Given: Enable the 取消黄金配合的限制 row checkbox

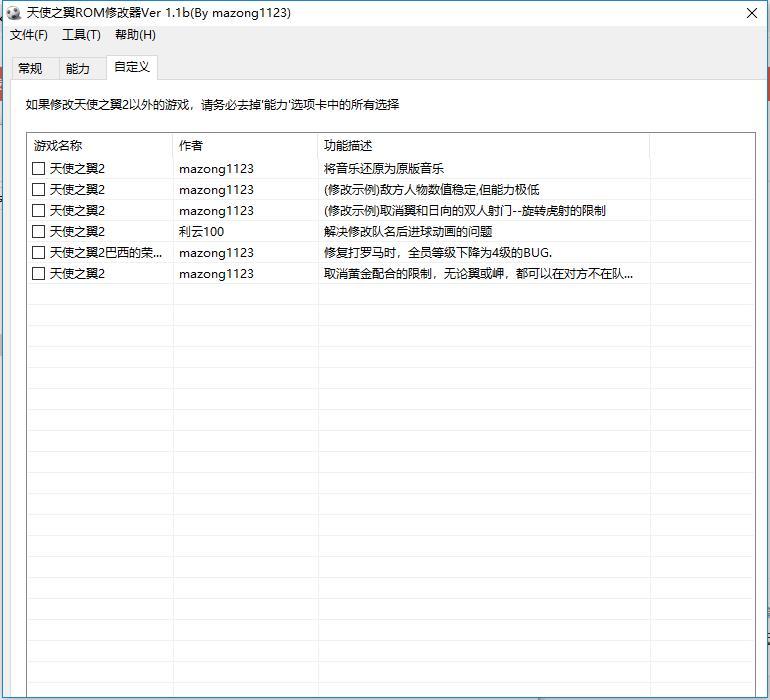Looking at the screenshot, I should click(38, 274).
